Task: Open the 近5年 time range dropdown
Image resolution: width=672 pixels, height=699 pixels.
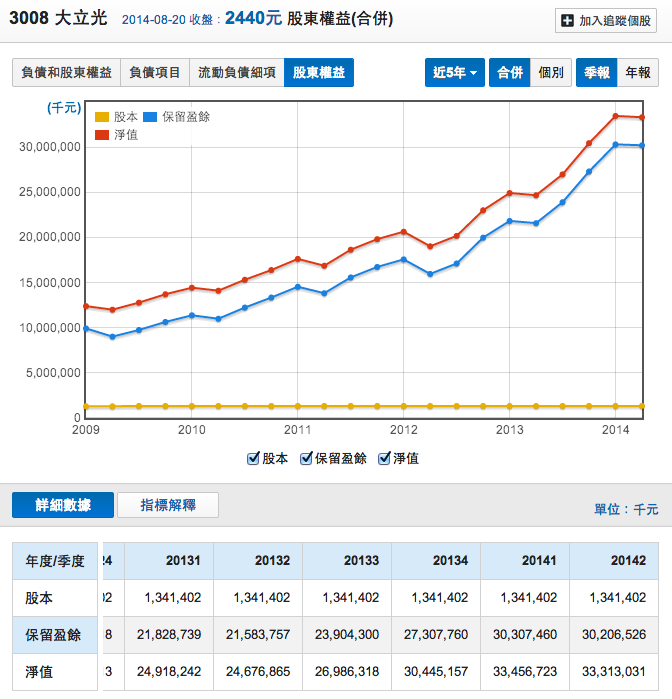Action: tap(455, 73)
